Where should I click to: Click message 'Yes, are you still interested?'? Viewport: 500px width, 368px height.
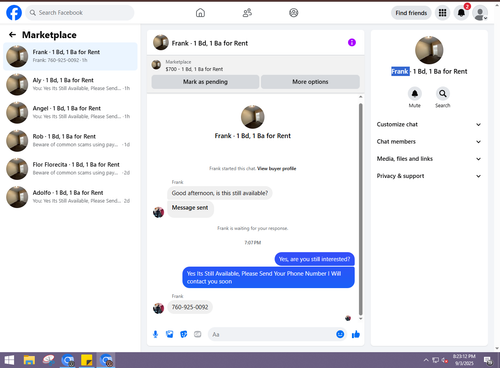(x=314, y=259)
